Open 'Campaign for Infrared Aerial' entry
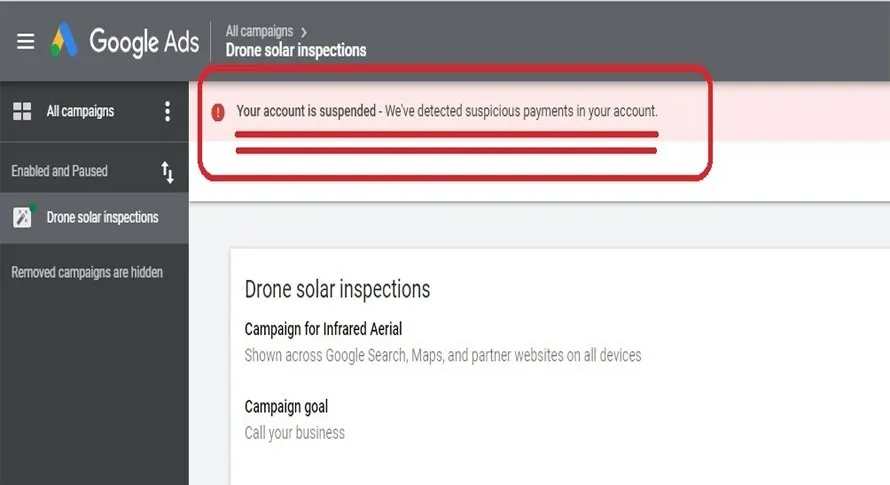890x485 pixels. (323, 329)
